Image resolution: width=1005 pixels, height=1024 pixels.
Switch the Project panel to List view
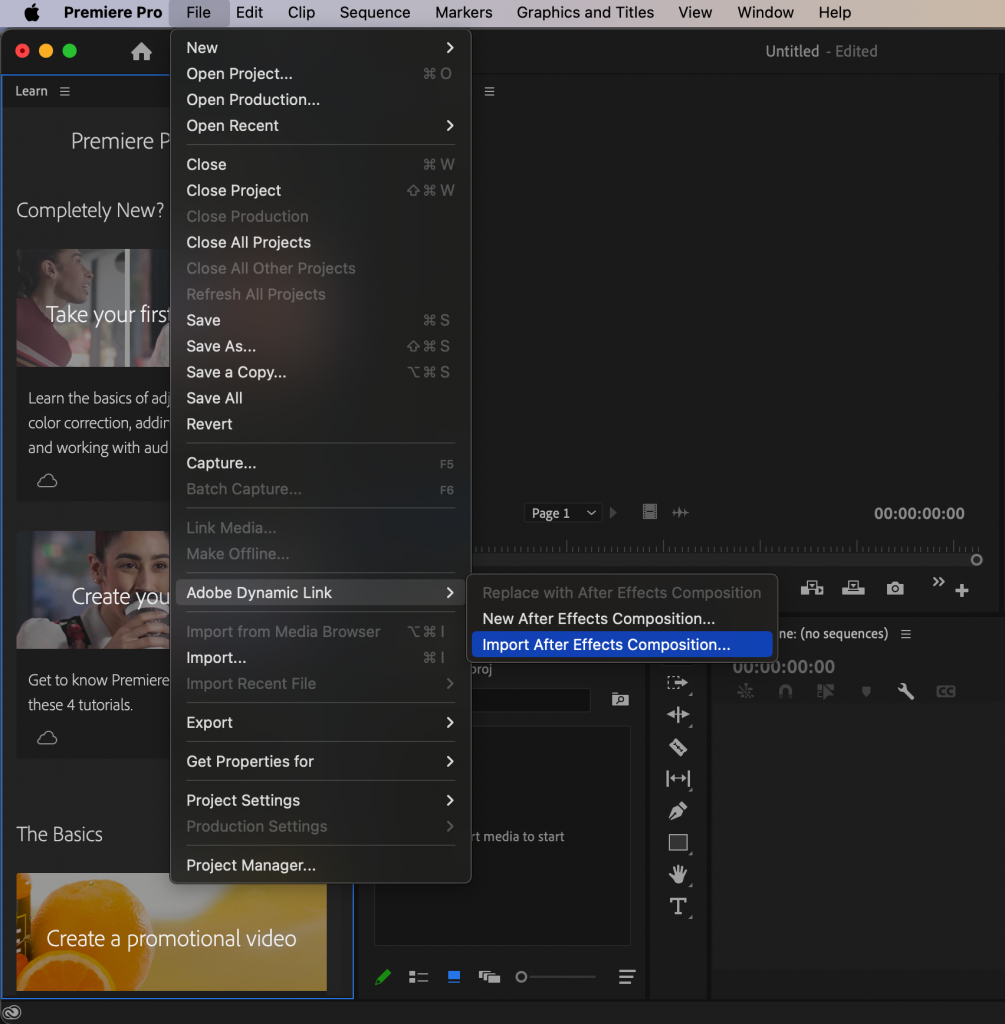[x=419, y=977]
